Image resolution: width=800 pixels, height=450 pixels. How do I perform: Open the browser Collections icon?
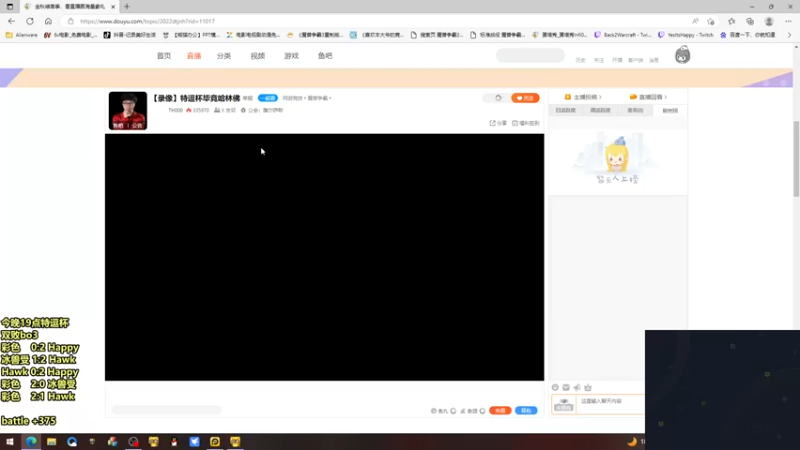point(750,21)
